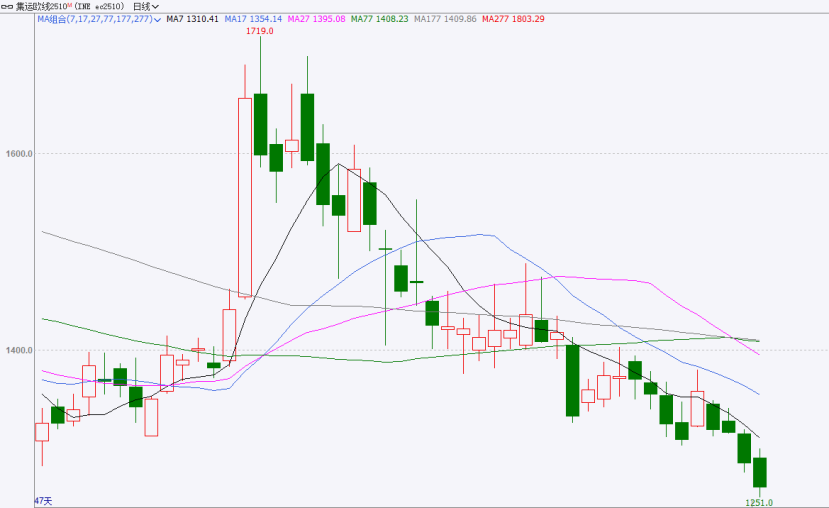Click the last candlestick with the 1251.0 low
This screenshot has width=829, height=508.
tap(760, 472)
